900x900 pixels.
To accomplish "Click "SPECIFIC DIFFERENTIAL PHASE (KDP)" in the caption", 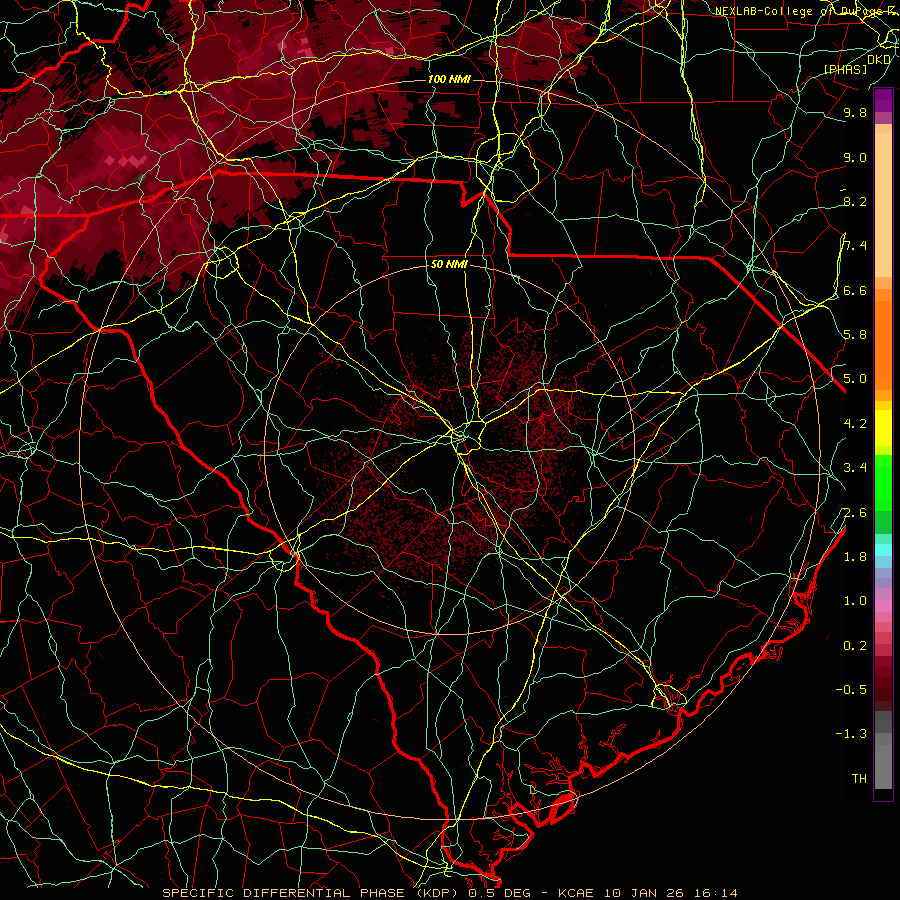I will point(313,893).
